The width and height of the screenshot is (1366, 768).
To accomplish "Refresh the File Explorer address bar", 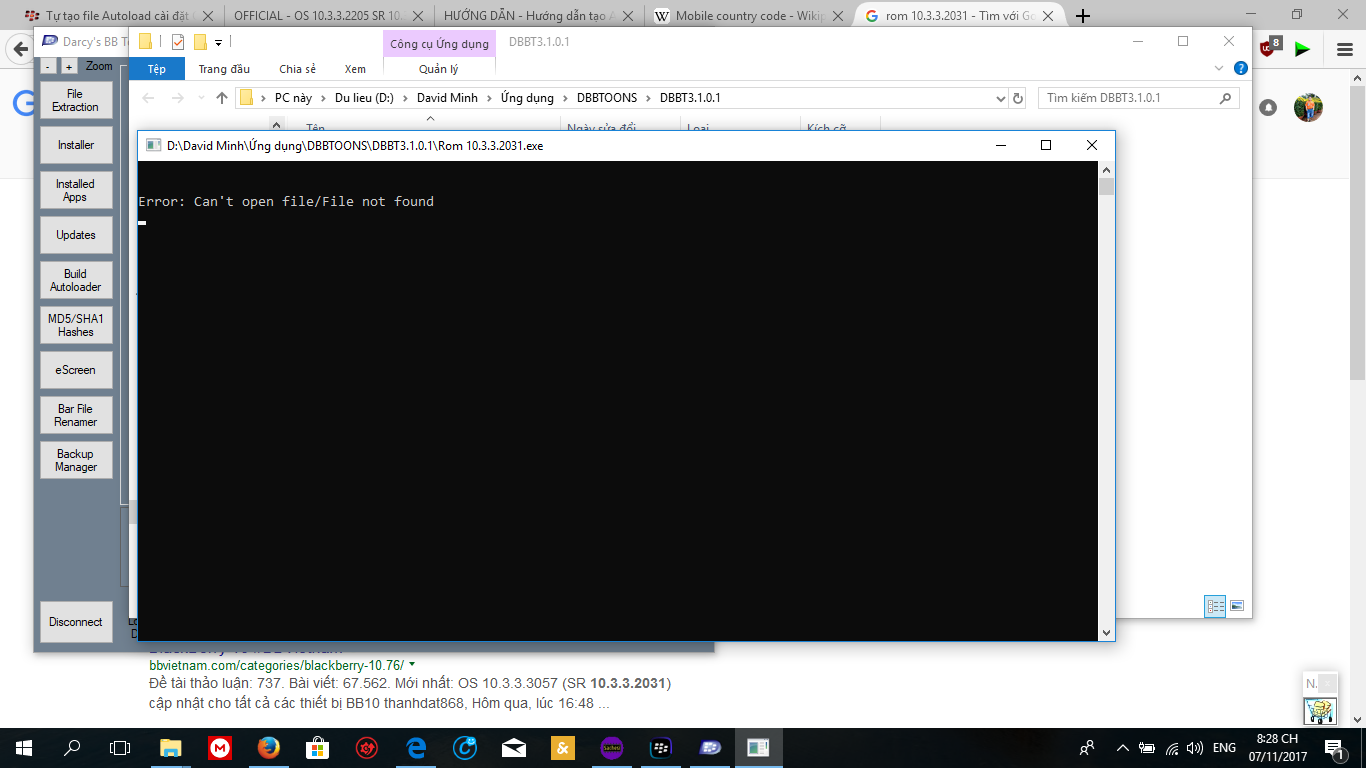I will coord(1018,98).
